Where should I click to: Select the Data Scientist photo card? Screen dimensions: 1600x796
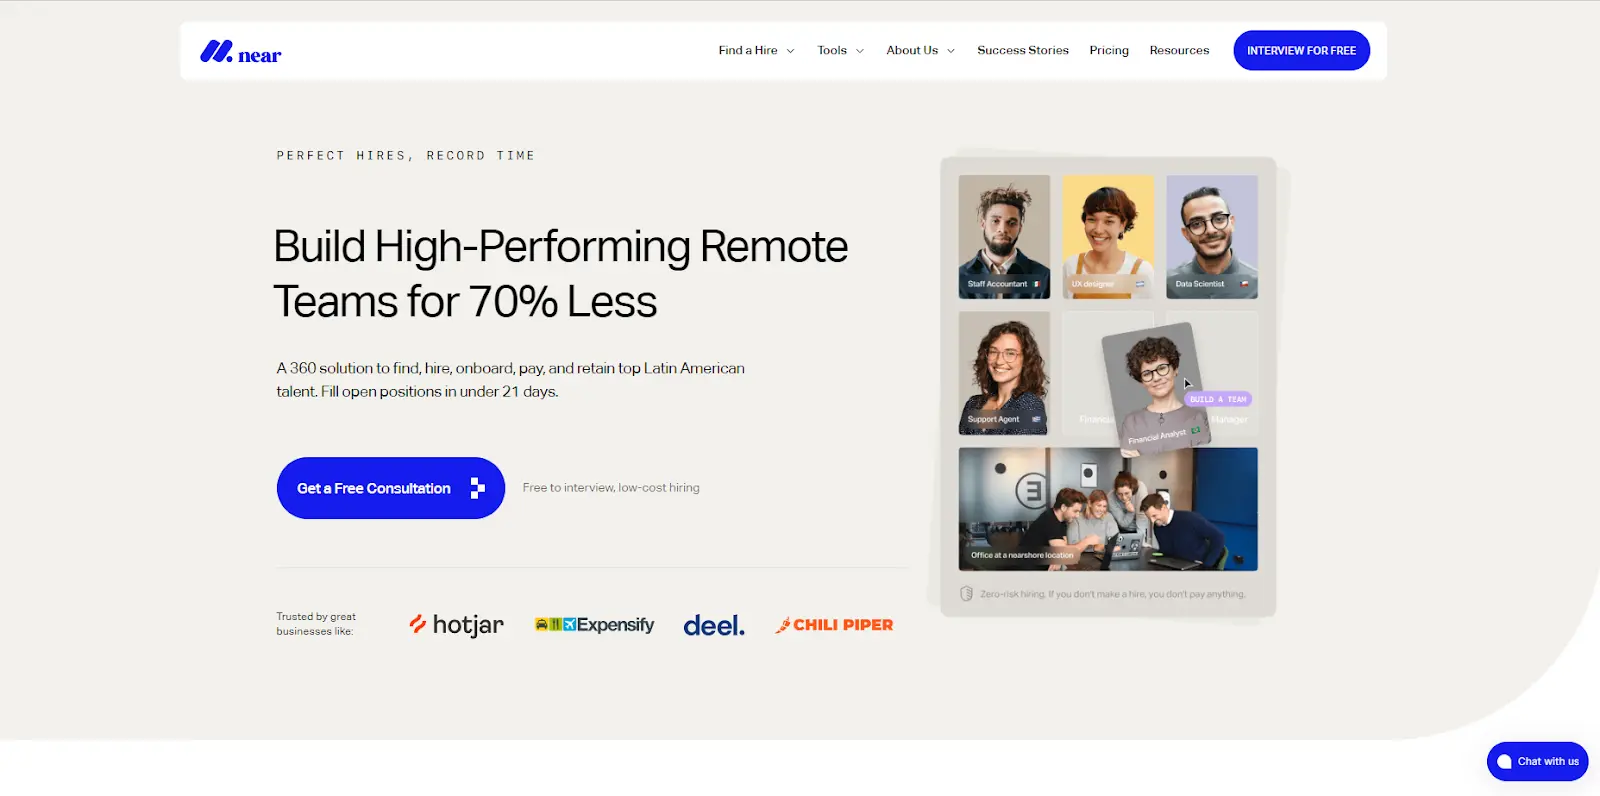1212,237
